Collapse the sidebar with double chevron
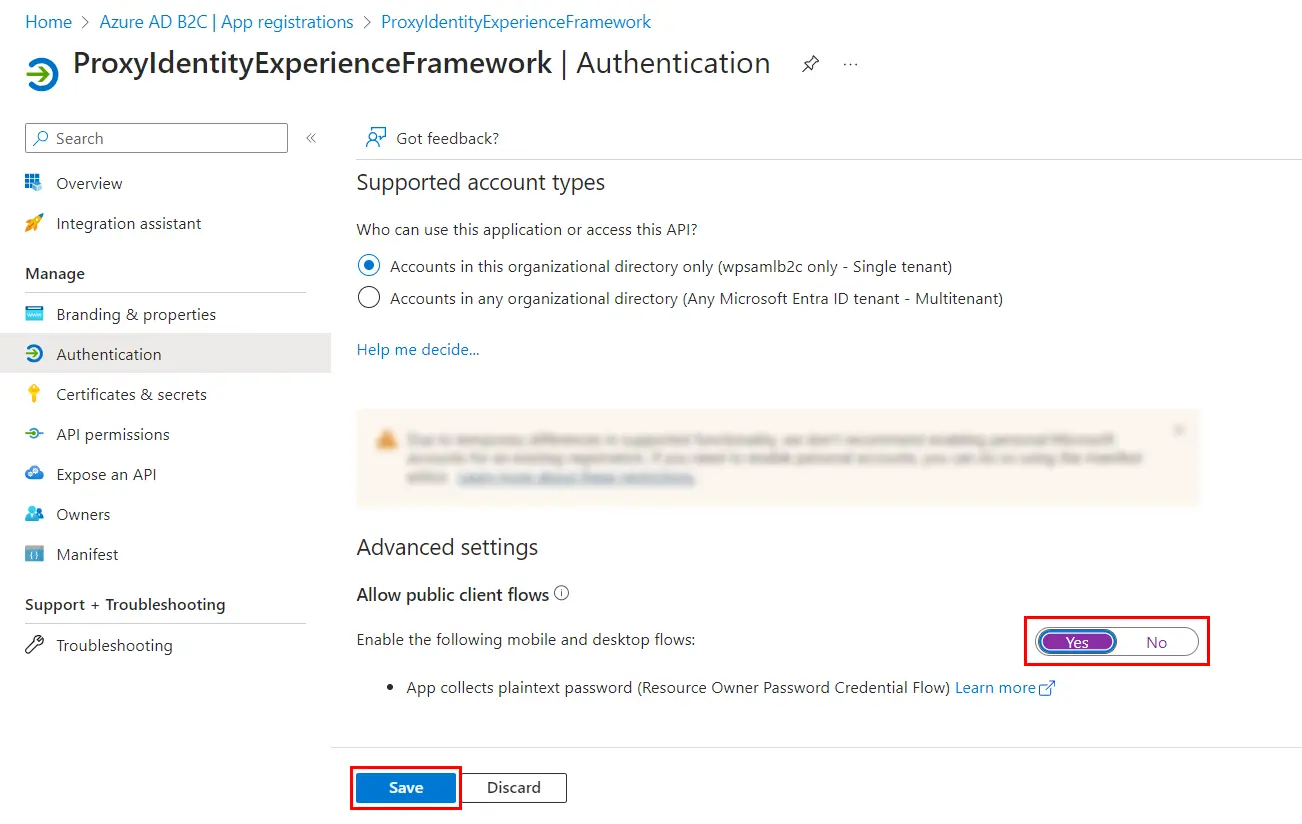 [311, 138]
